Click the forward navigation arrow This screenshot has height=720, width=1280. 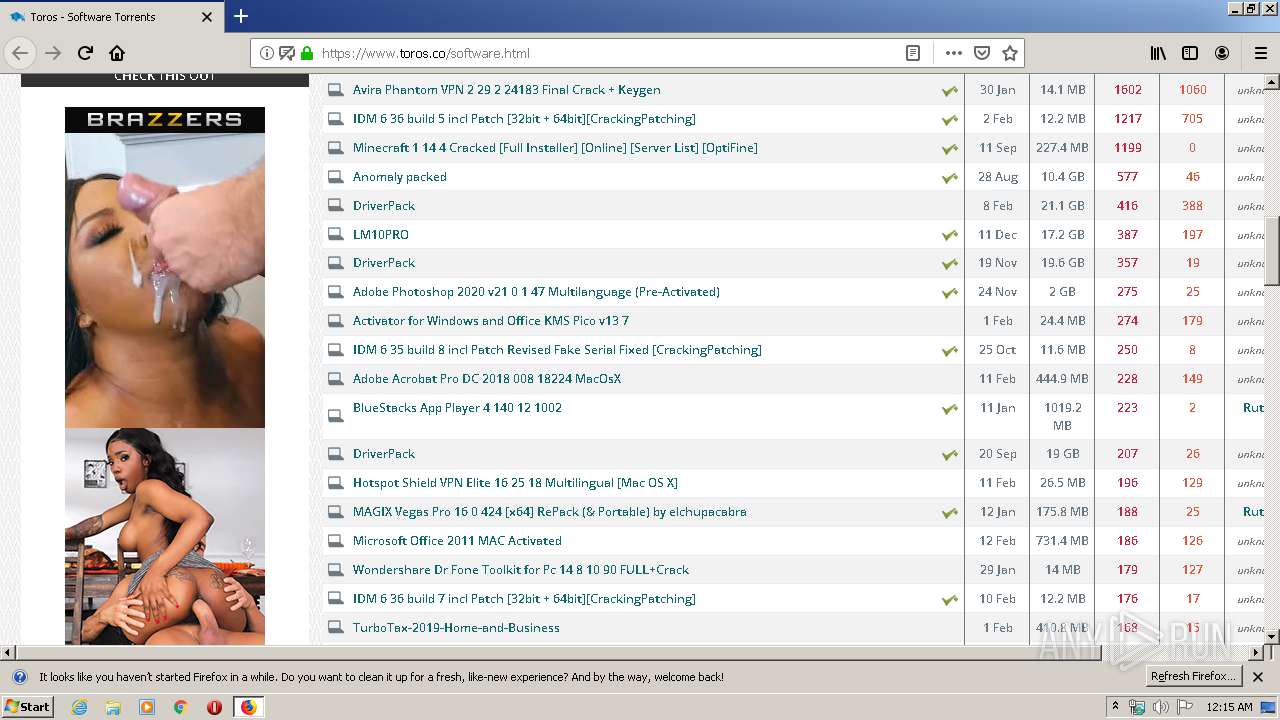[53, 53]
